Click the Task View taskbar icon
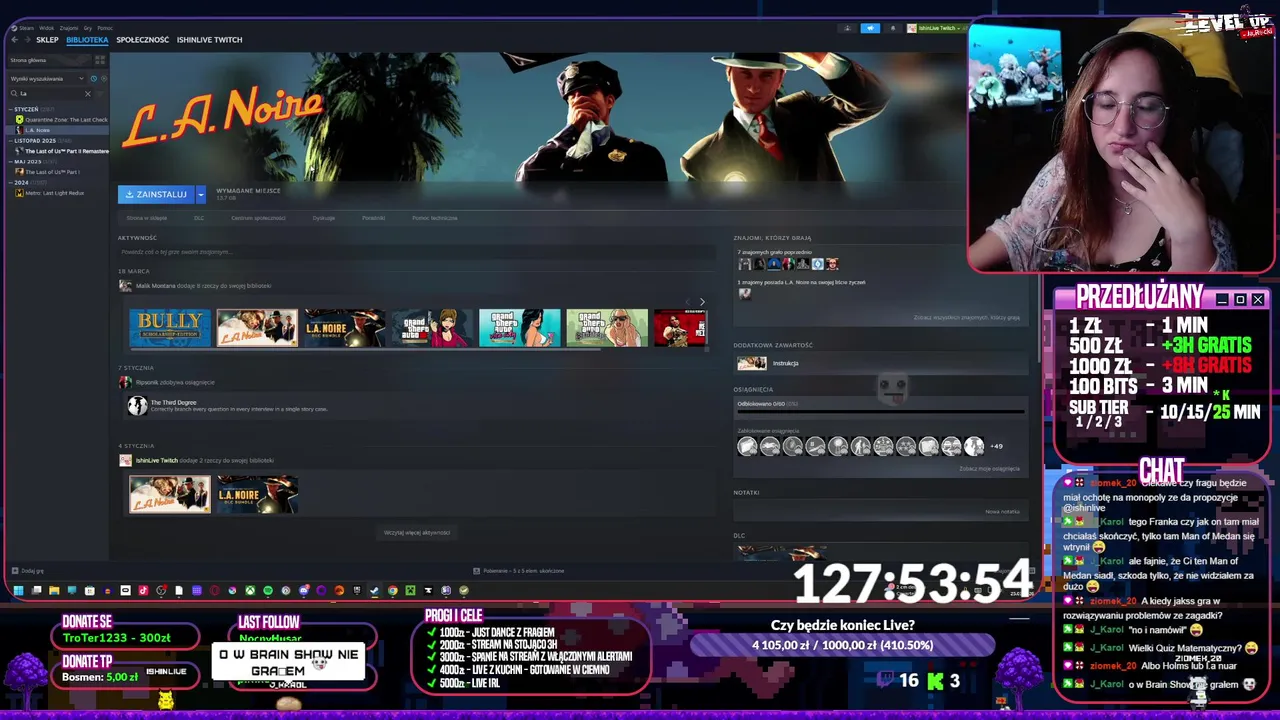1280x720 pixels. click(36, 590)
